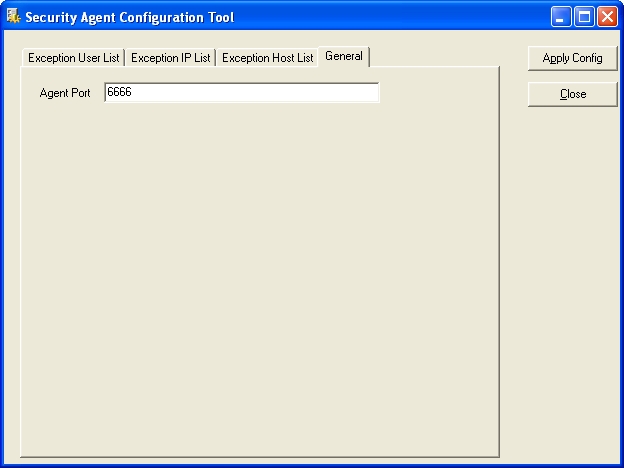Click empty title bar space left of minimize

[x=400, y=17]
